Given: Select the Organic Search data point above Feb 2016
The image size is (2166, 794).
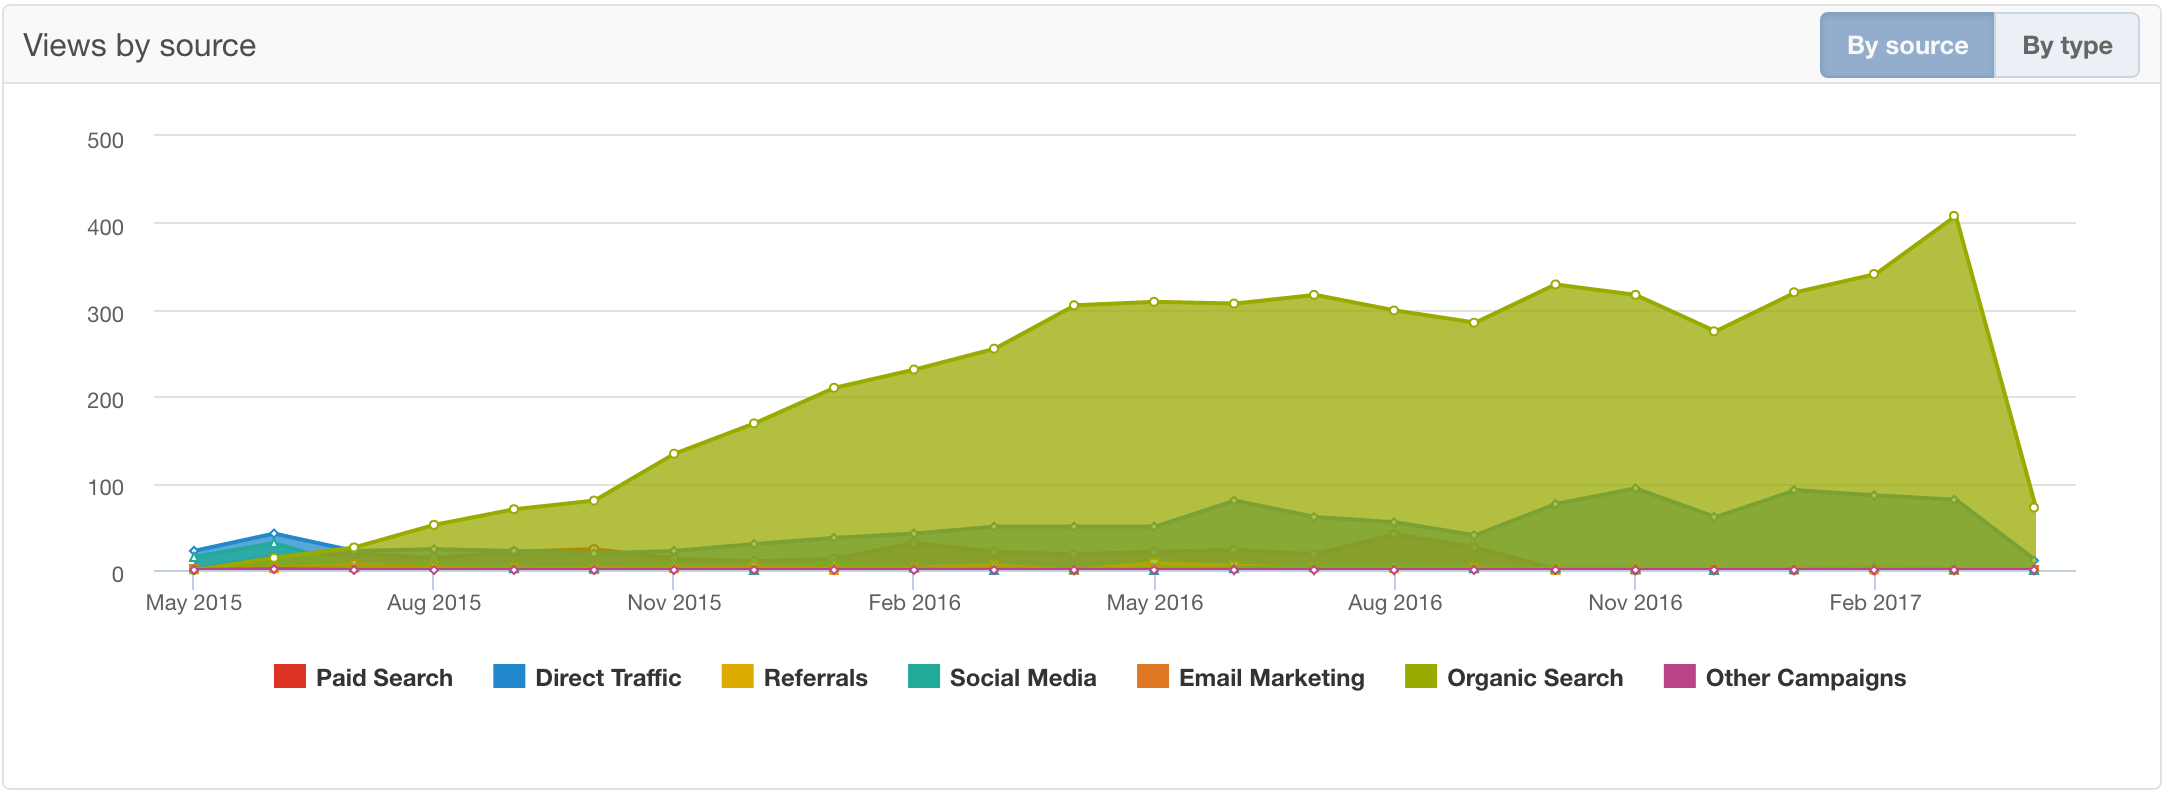Looking at the screenshot, I should tap(914, 370).
